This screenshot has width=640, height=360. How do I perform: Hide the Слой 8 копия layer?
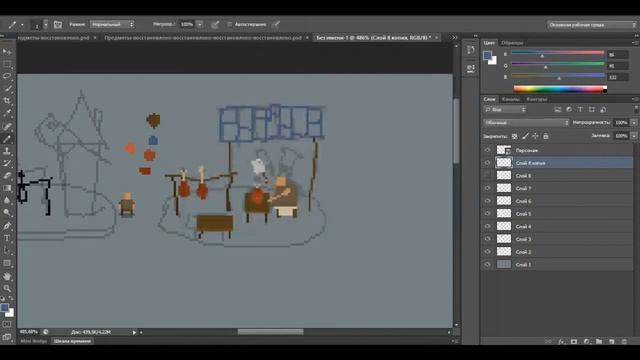click(x=487, y=163)
